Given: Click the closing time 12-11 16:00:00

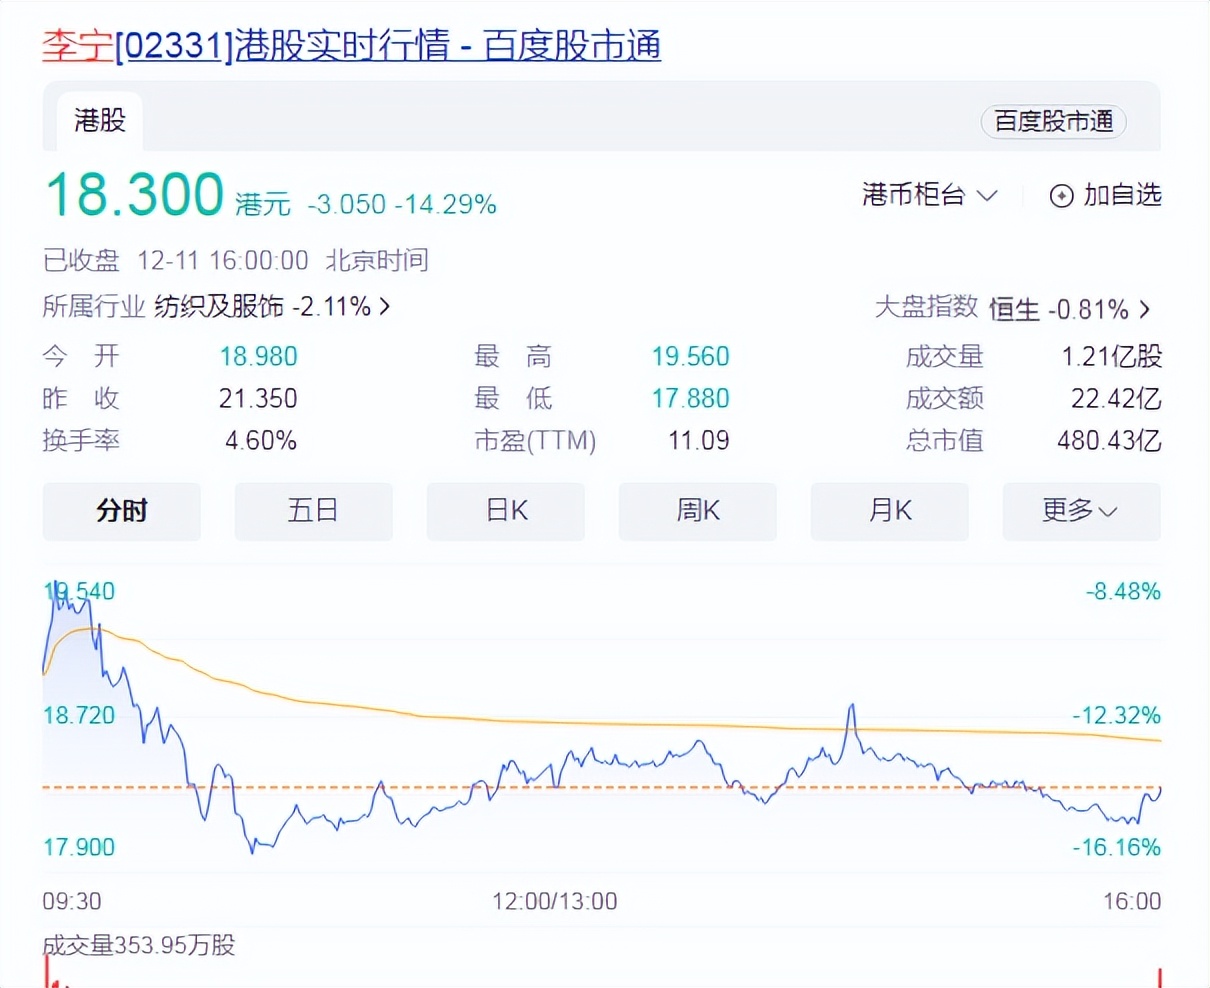Looking at the screenshot, I should pyautogui.click(x=223, y=261).
